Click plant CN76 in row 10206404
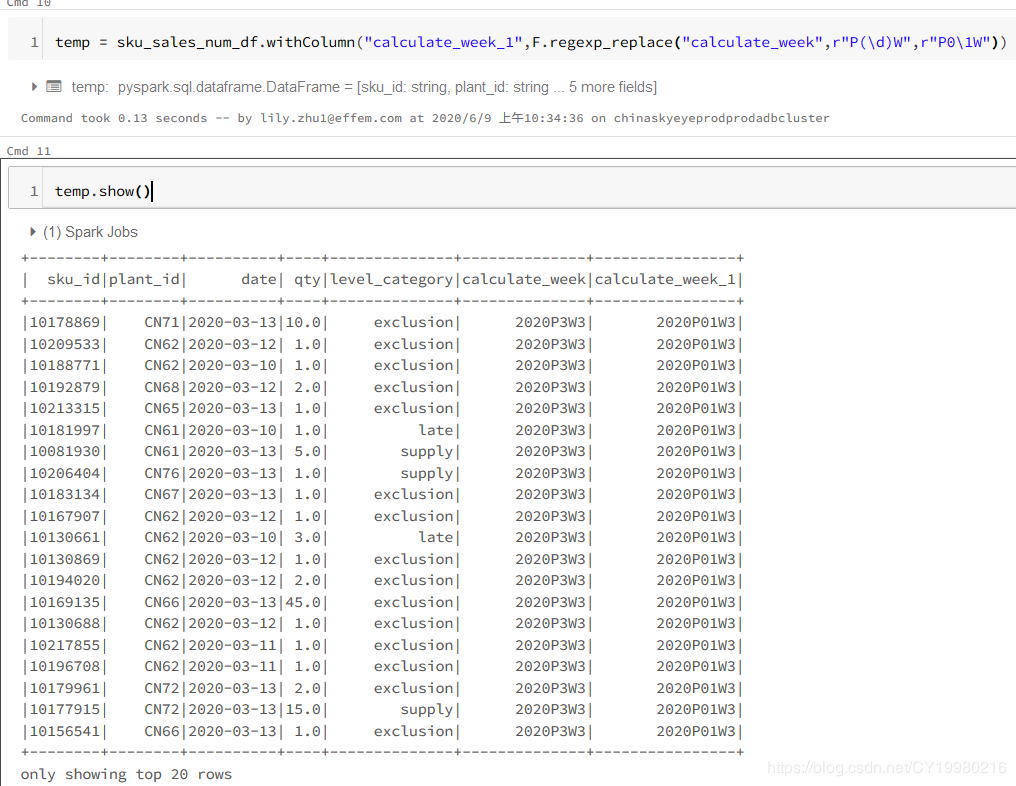Viewport: 1016px width, 786px height. coord(162,473)
